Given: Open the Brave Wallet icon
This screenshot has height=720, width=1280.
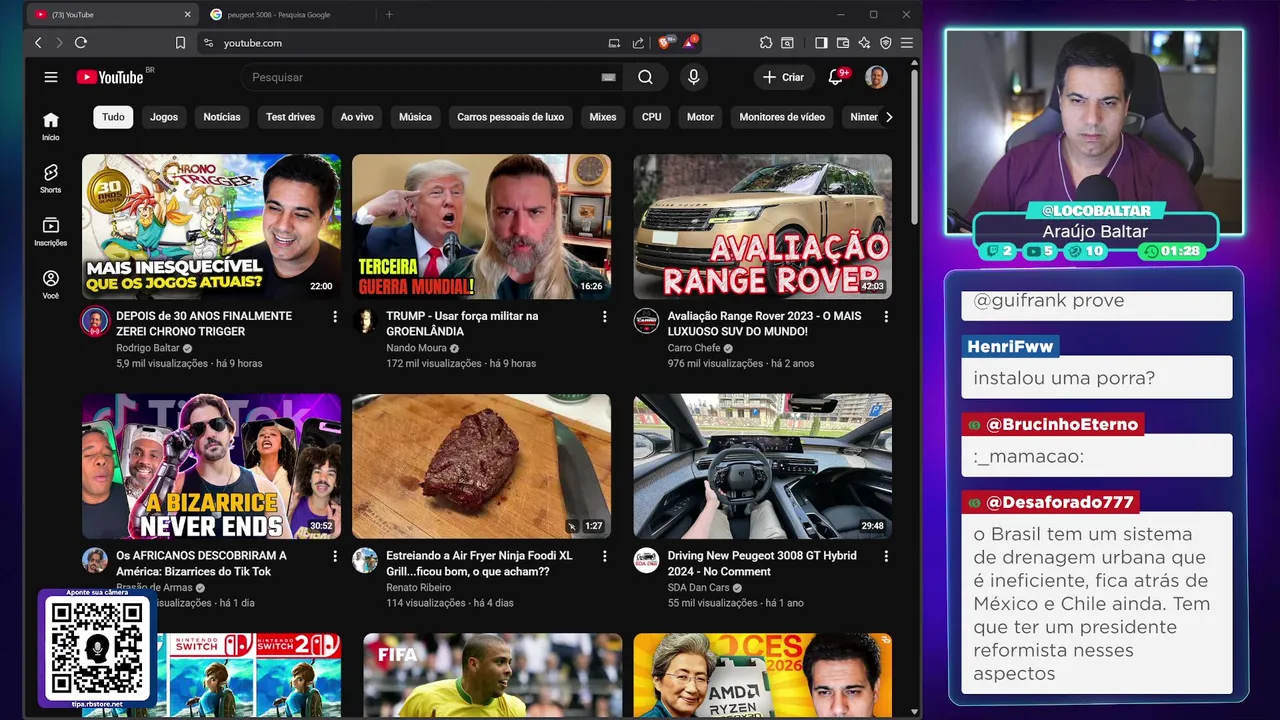Looking at the screenshot, I should click(843, 43).
